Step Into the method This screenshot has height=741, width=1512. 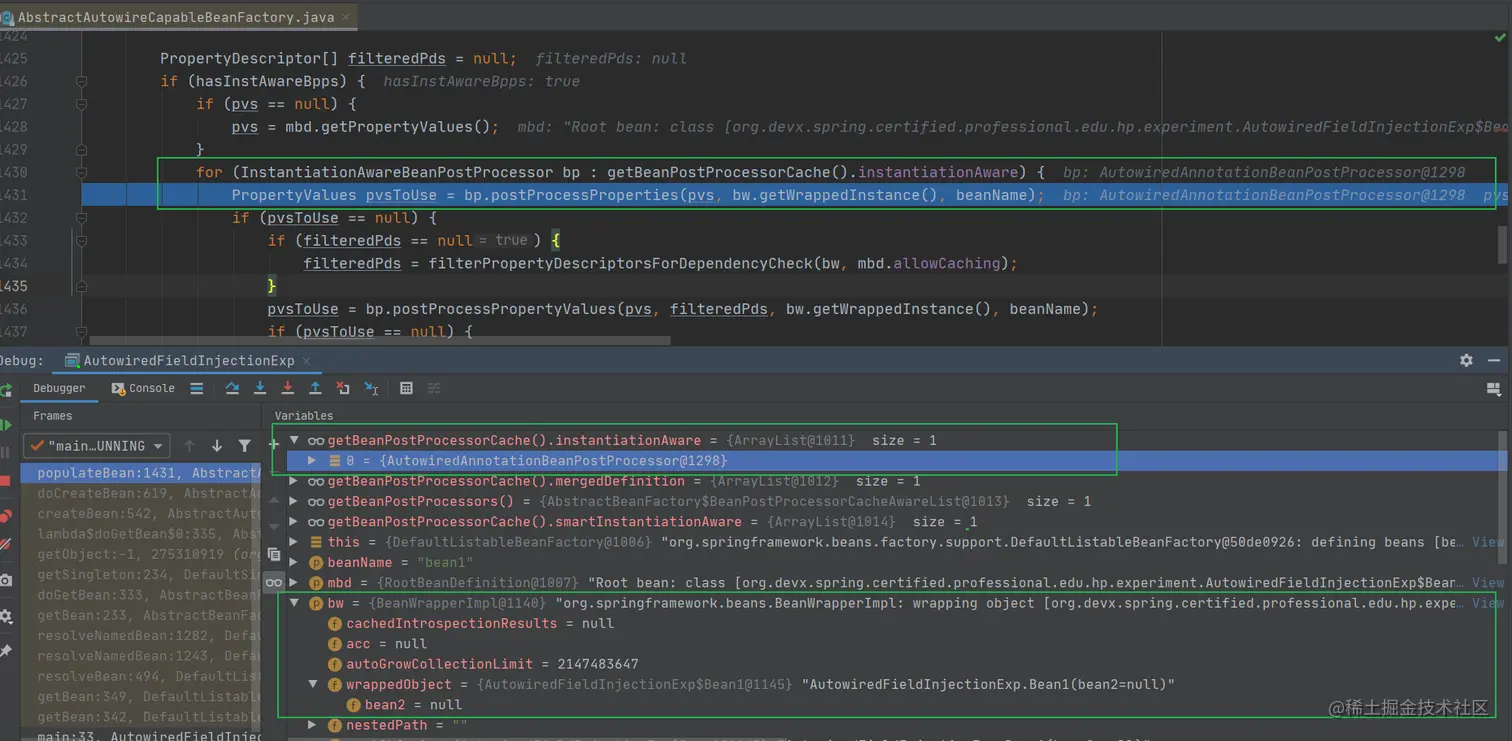click(260, 388)
